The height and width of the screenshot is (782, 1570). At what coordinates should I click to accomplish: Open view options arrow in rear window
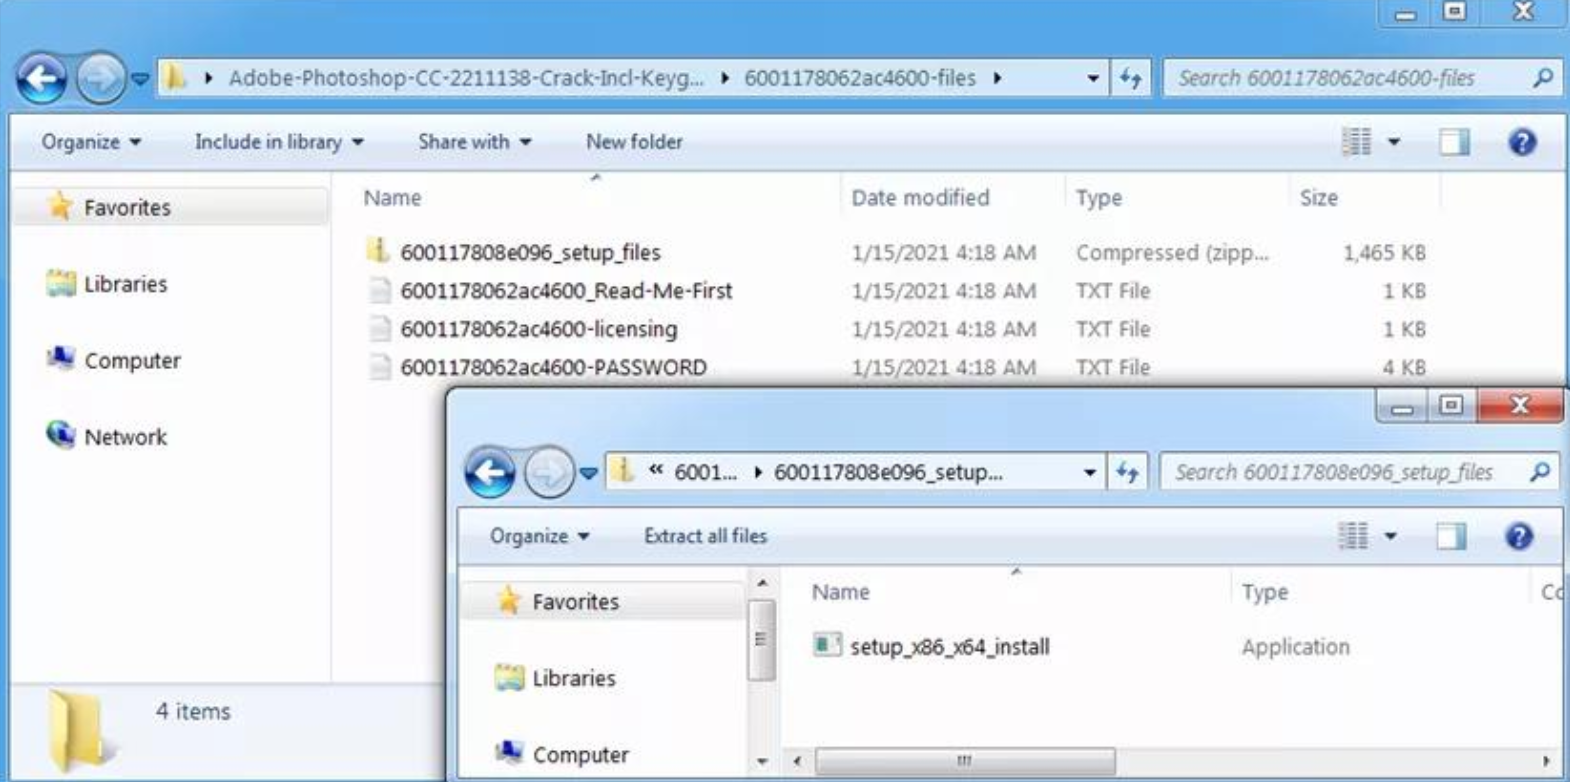[1394, 142]
